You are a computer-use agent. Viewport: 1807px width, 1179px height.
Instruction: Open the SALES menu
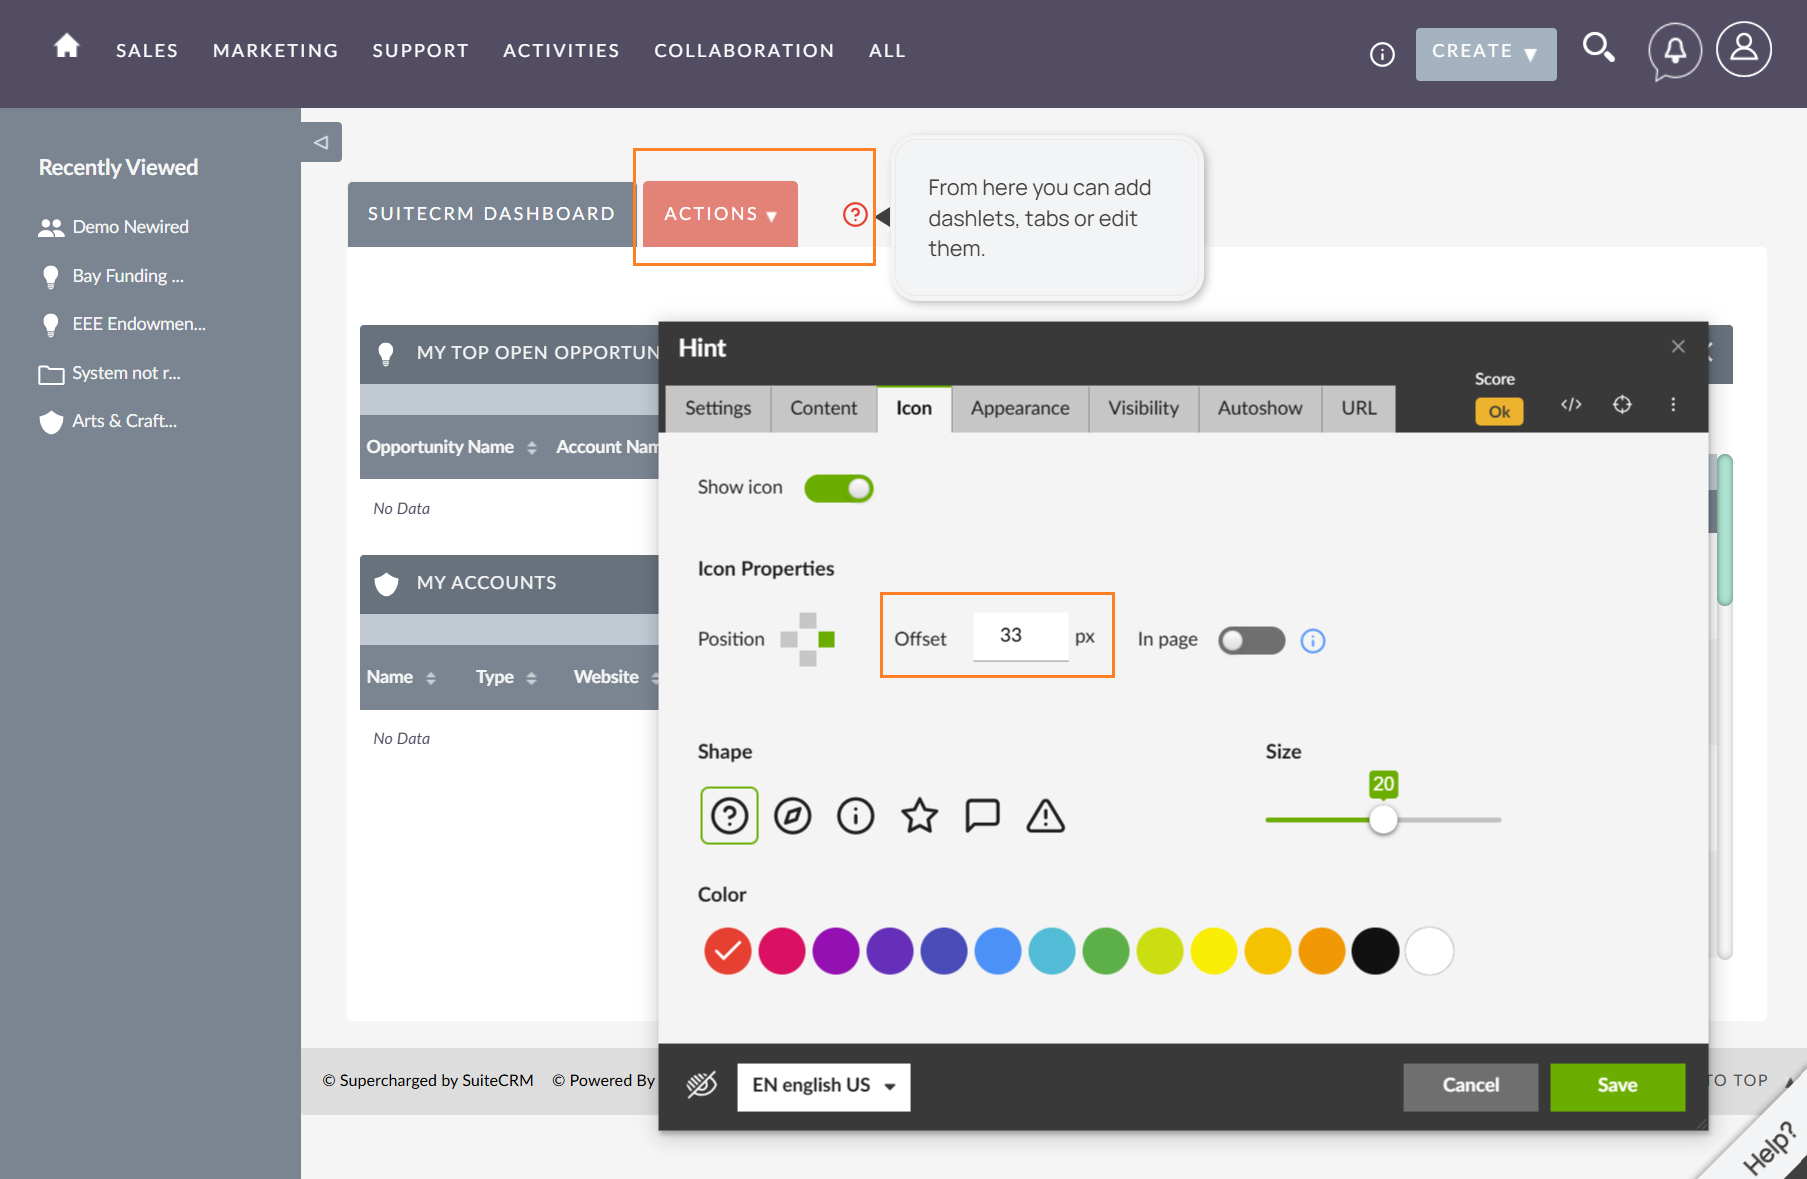pyautogui.click(x=147, y=51)
